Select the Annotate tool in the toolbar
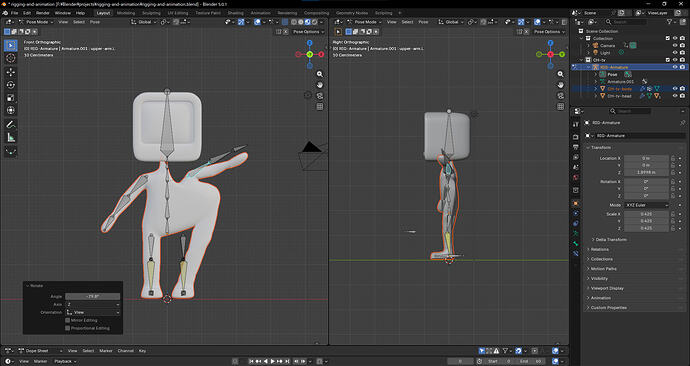 click(11, 124)
